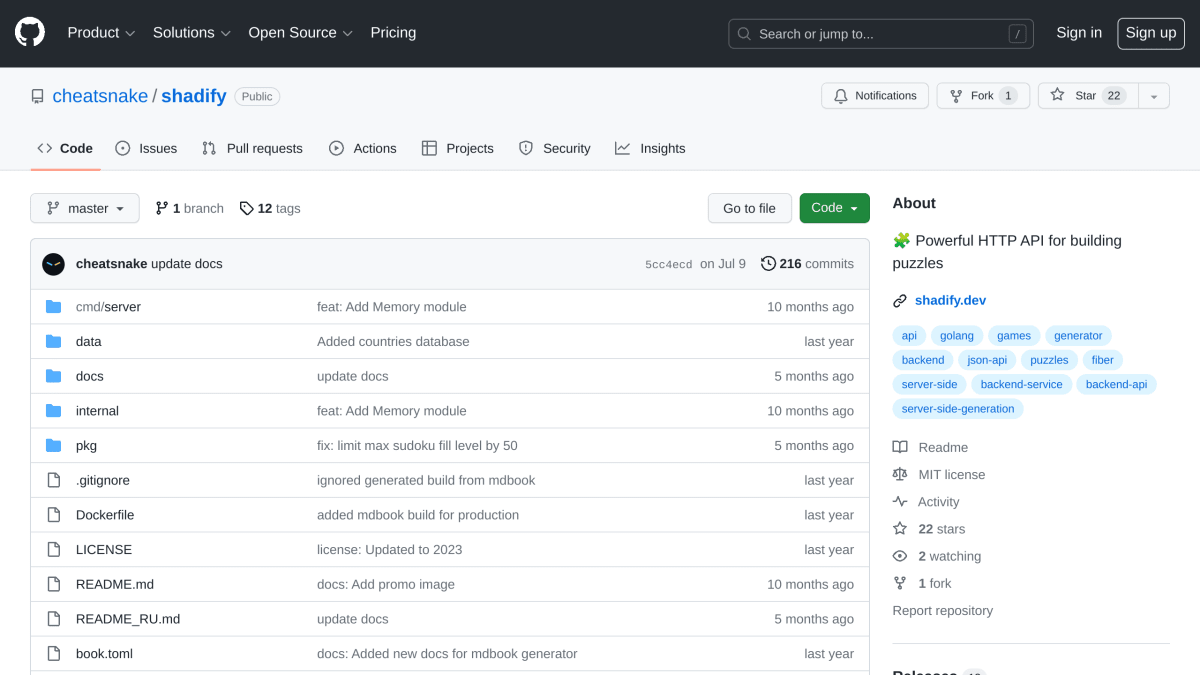Click the Report repository link
This screenshot has height=675, width=1200.
(943, 611)
